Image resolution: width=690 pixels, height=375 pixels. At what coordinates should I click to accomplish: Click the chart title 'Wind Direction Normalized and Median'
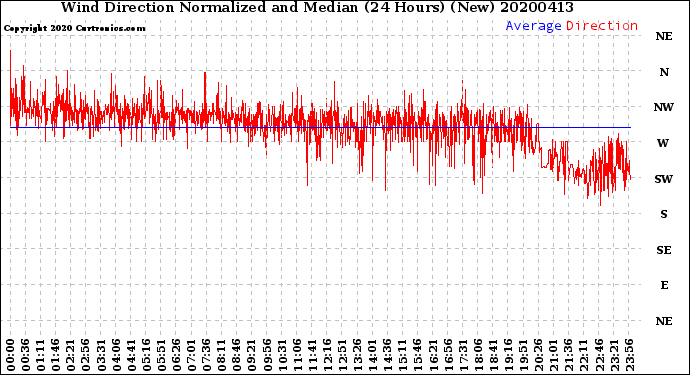click(x=209, y=7)
